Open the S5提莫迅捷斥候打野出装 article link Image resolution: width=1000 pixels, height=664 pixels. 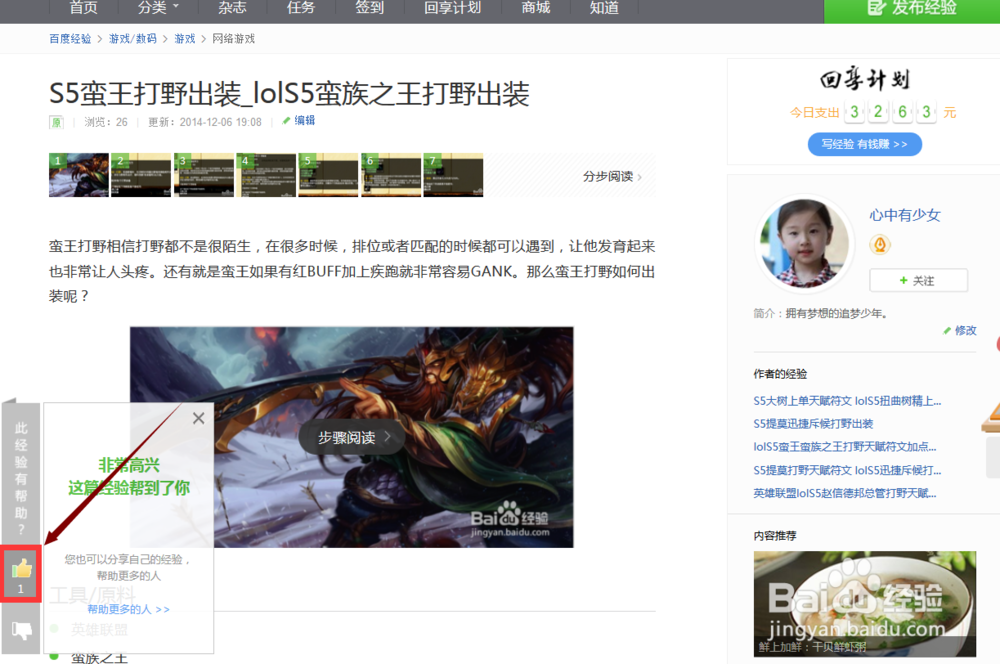click(x=814, y=424)
